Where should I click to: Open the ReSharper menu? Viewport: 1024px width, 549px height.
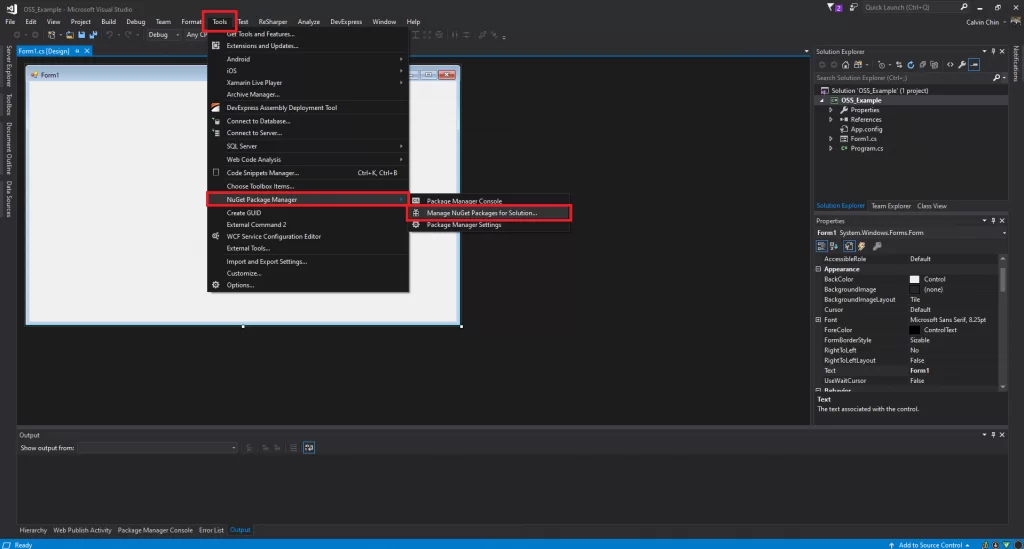(x=272, y=22)
